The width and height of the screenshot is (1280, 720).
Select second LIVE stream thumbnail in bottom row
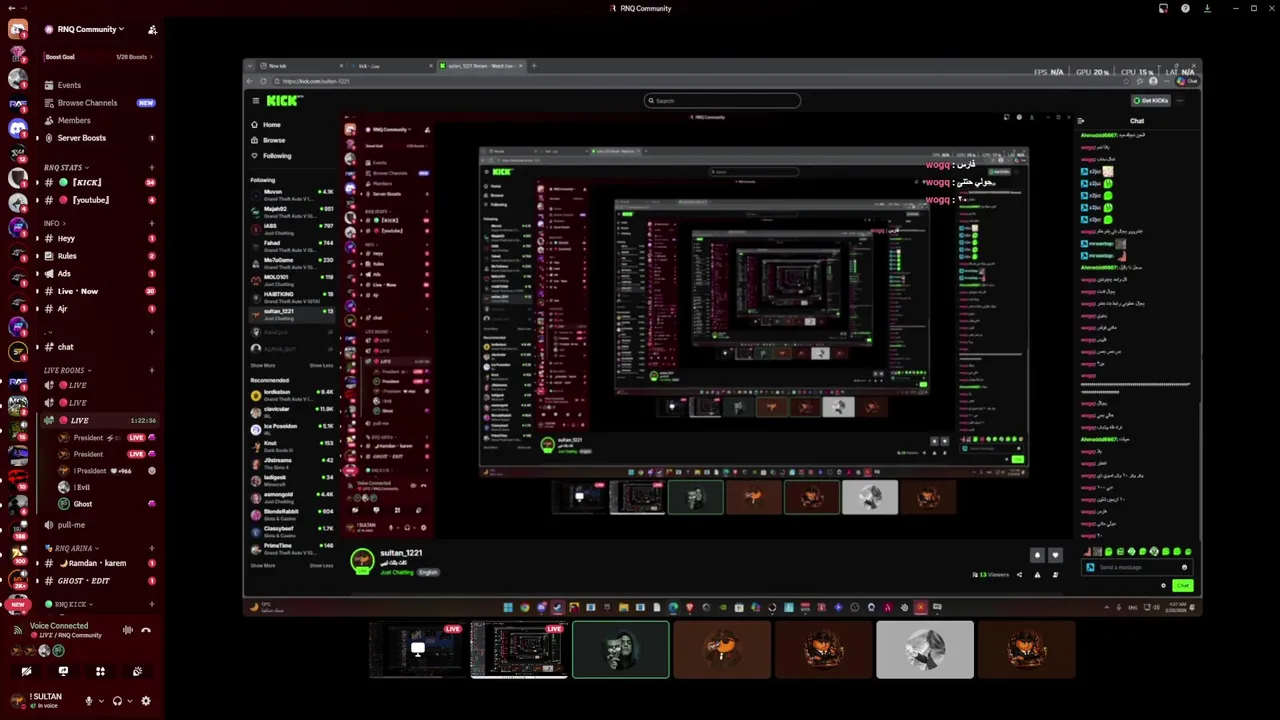pyautogui.click(x=519, y=650)
